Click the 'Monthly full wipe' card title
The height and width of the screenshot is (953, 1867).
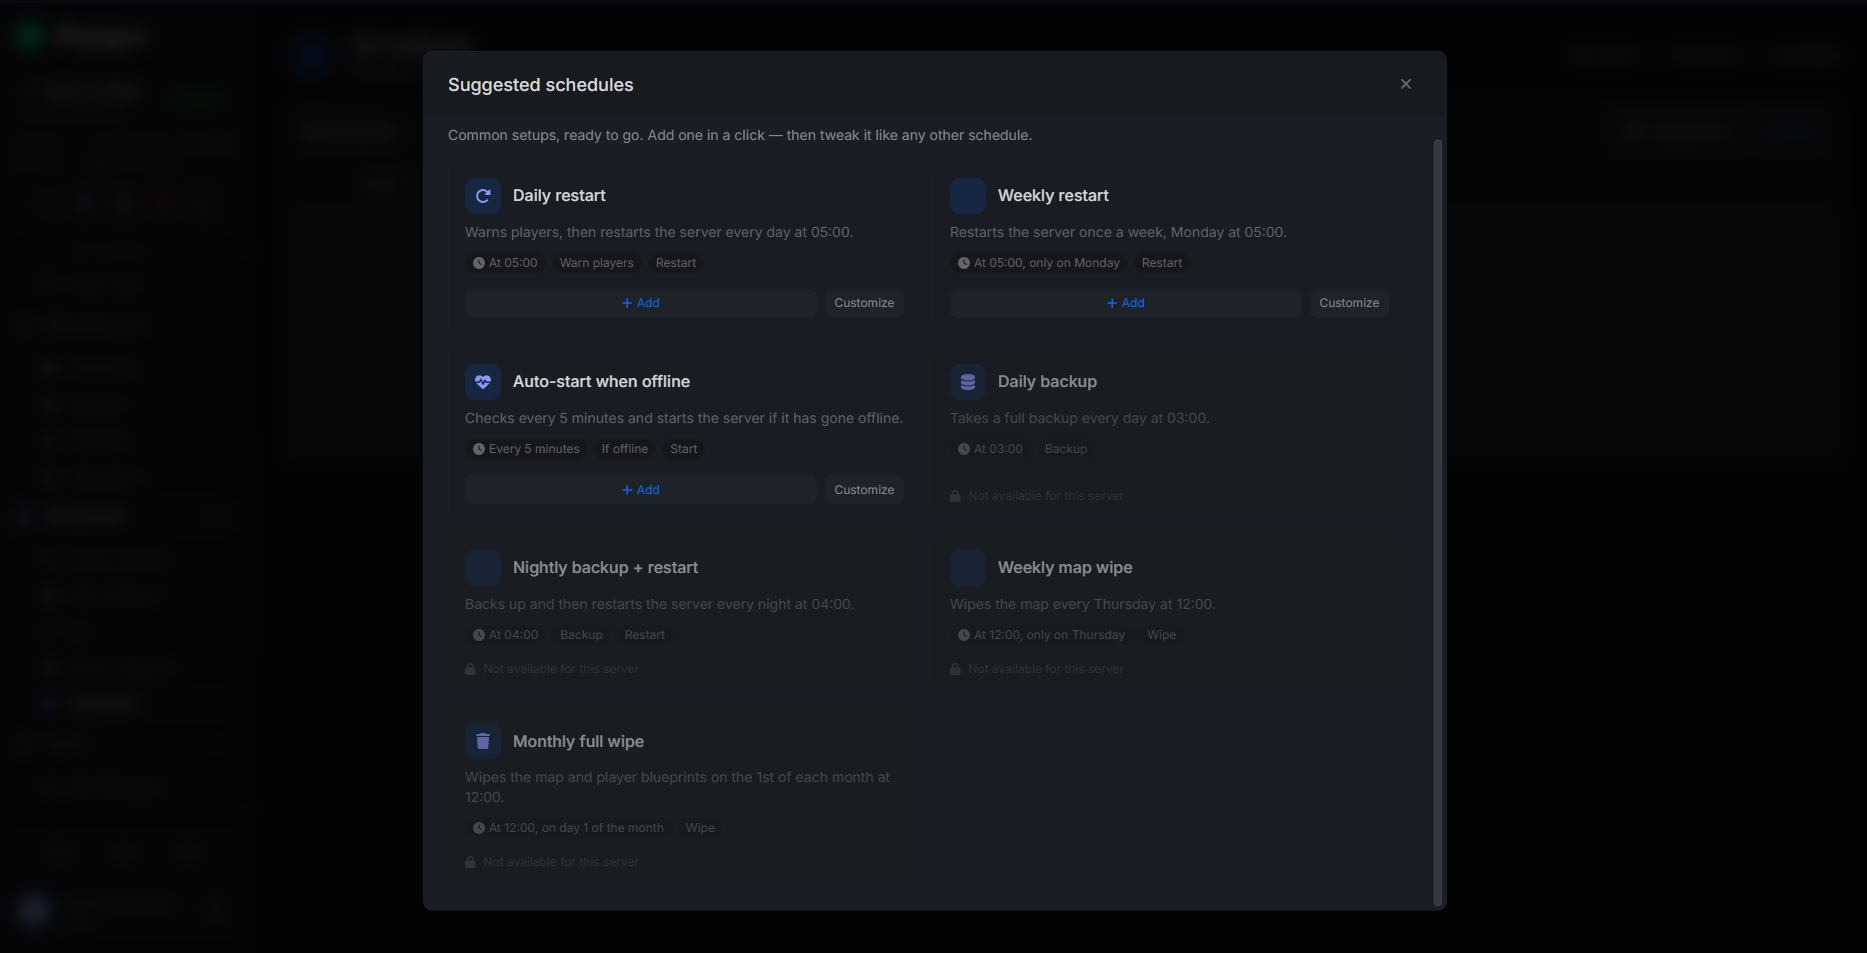[x=578, y=741]
